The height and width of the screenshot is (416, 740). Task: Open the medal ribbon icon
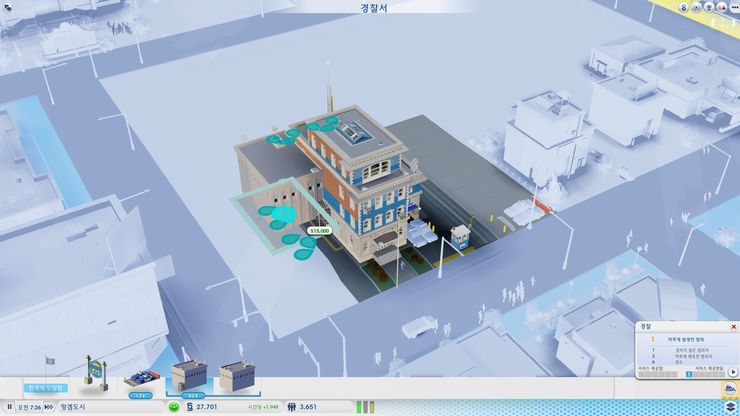coord(684,7)
